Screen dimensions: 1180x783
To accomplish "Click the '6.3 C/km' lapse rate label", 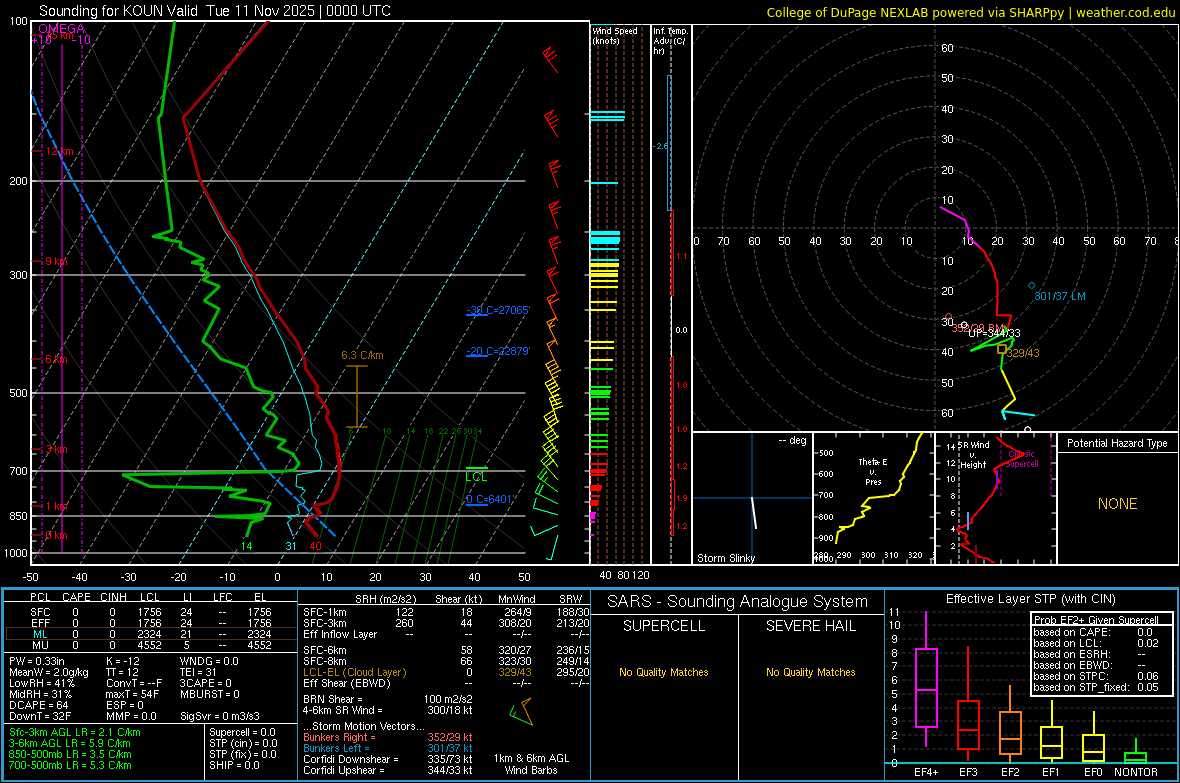I will pos(362,355).
